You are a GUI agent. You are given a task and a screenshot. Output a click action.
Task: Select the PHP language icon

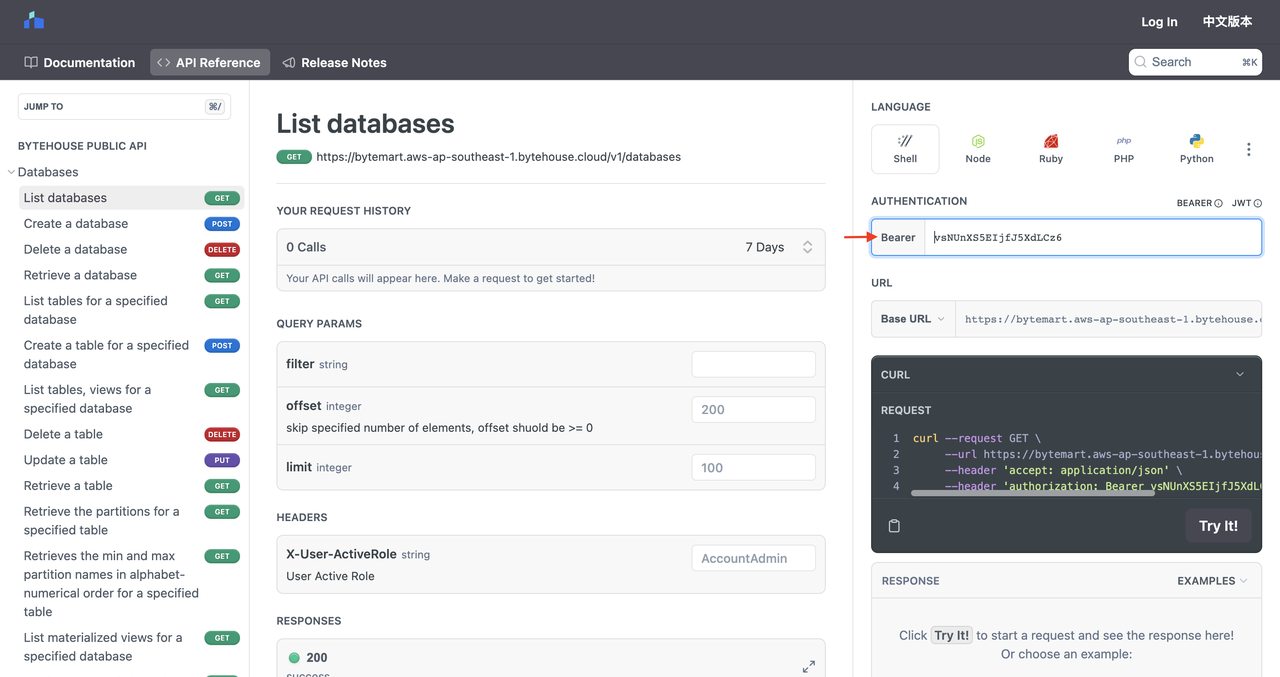pyautogui.click(x=1124, y=149)
